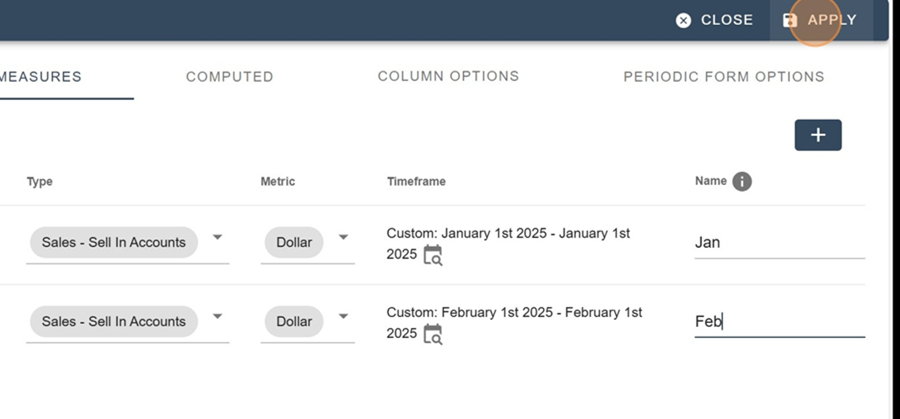Screen dimensions: 900x419
Task: Click the Name column info icon
Action: point(742,182)
